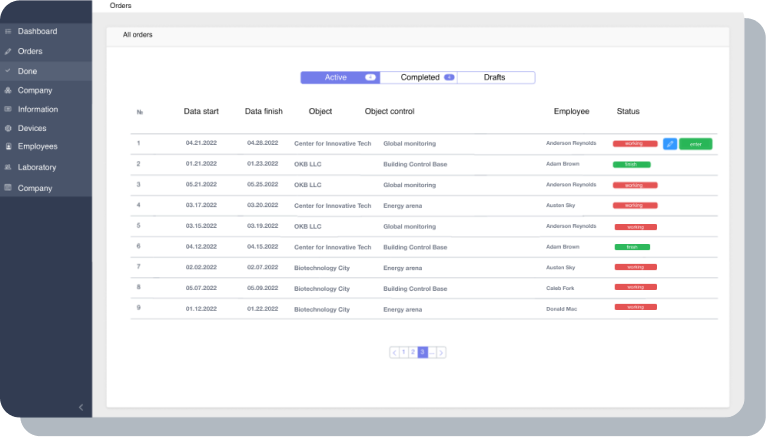Click green finish status for Adam Brown row 2
This screenshot has width=766, height=437.
[x=632, y=165]
